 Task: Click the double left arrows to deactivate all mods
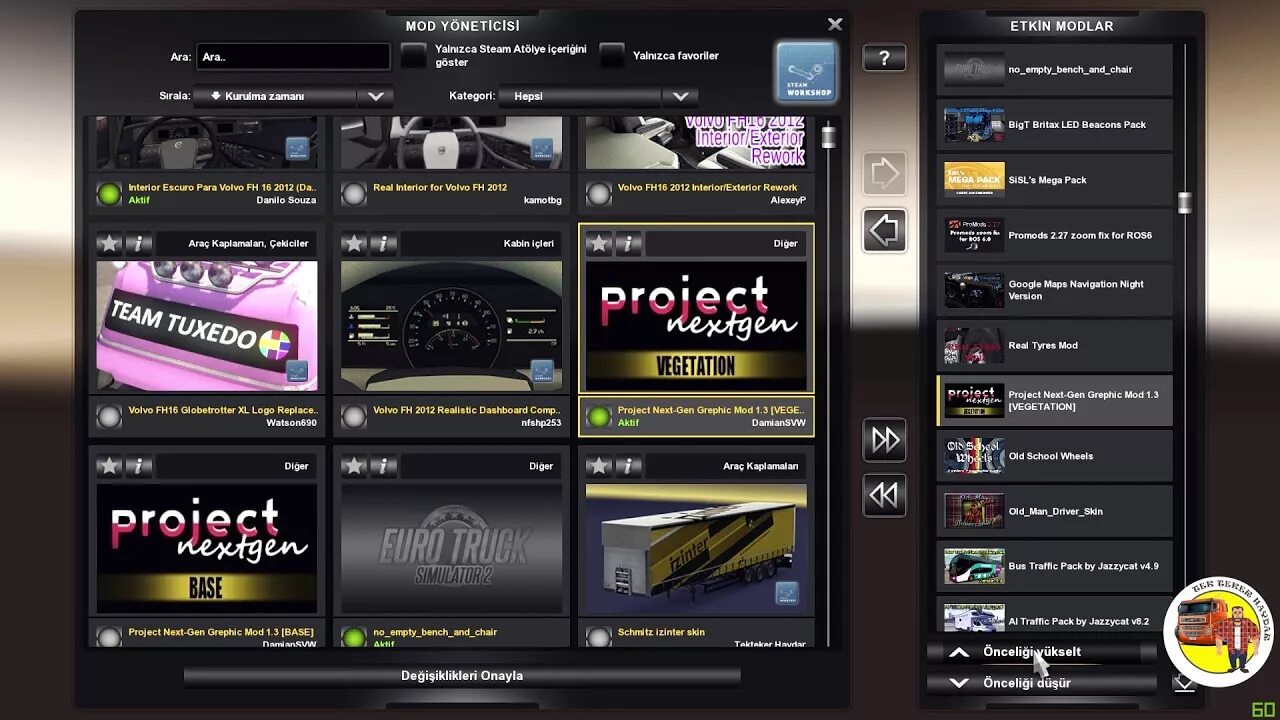(884, 496)
